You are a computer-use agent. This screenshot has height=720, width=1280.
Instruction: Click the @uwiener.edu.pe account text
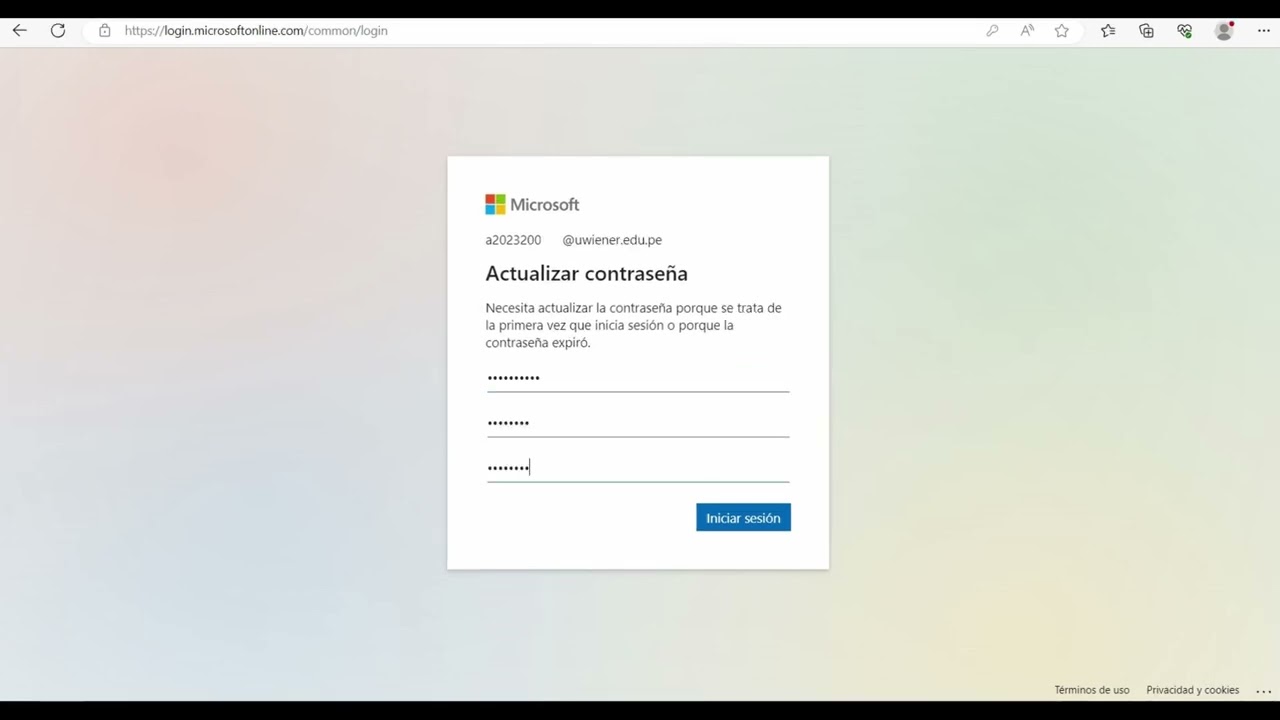[x=612, y=240]
